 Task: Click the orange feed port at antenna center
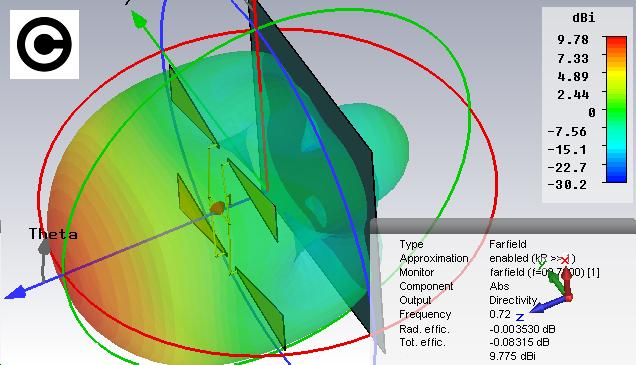tap(217, 208)
